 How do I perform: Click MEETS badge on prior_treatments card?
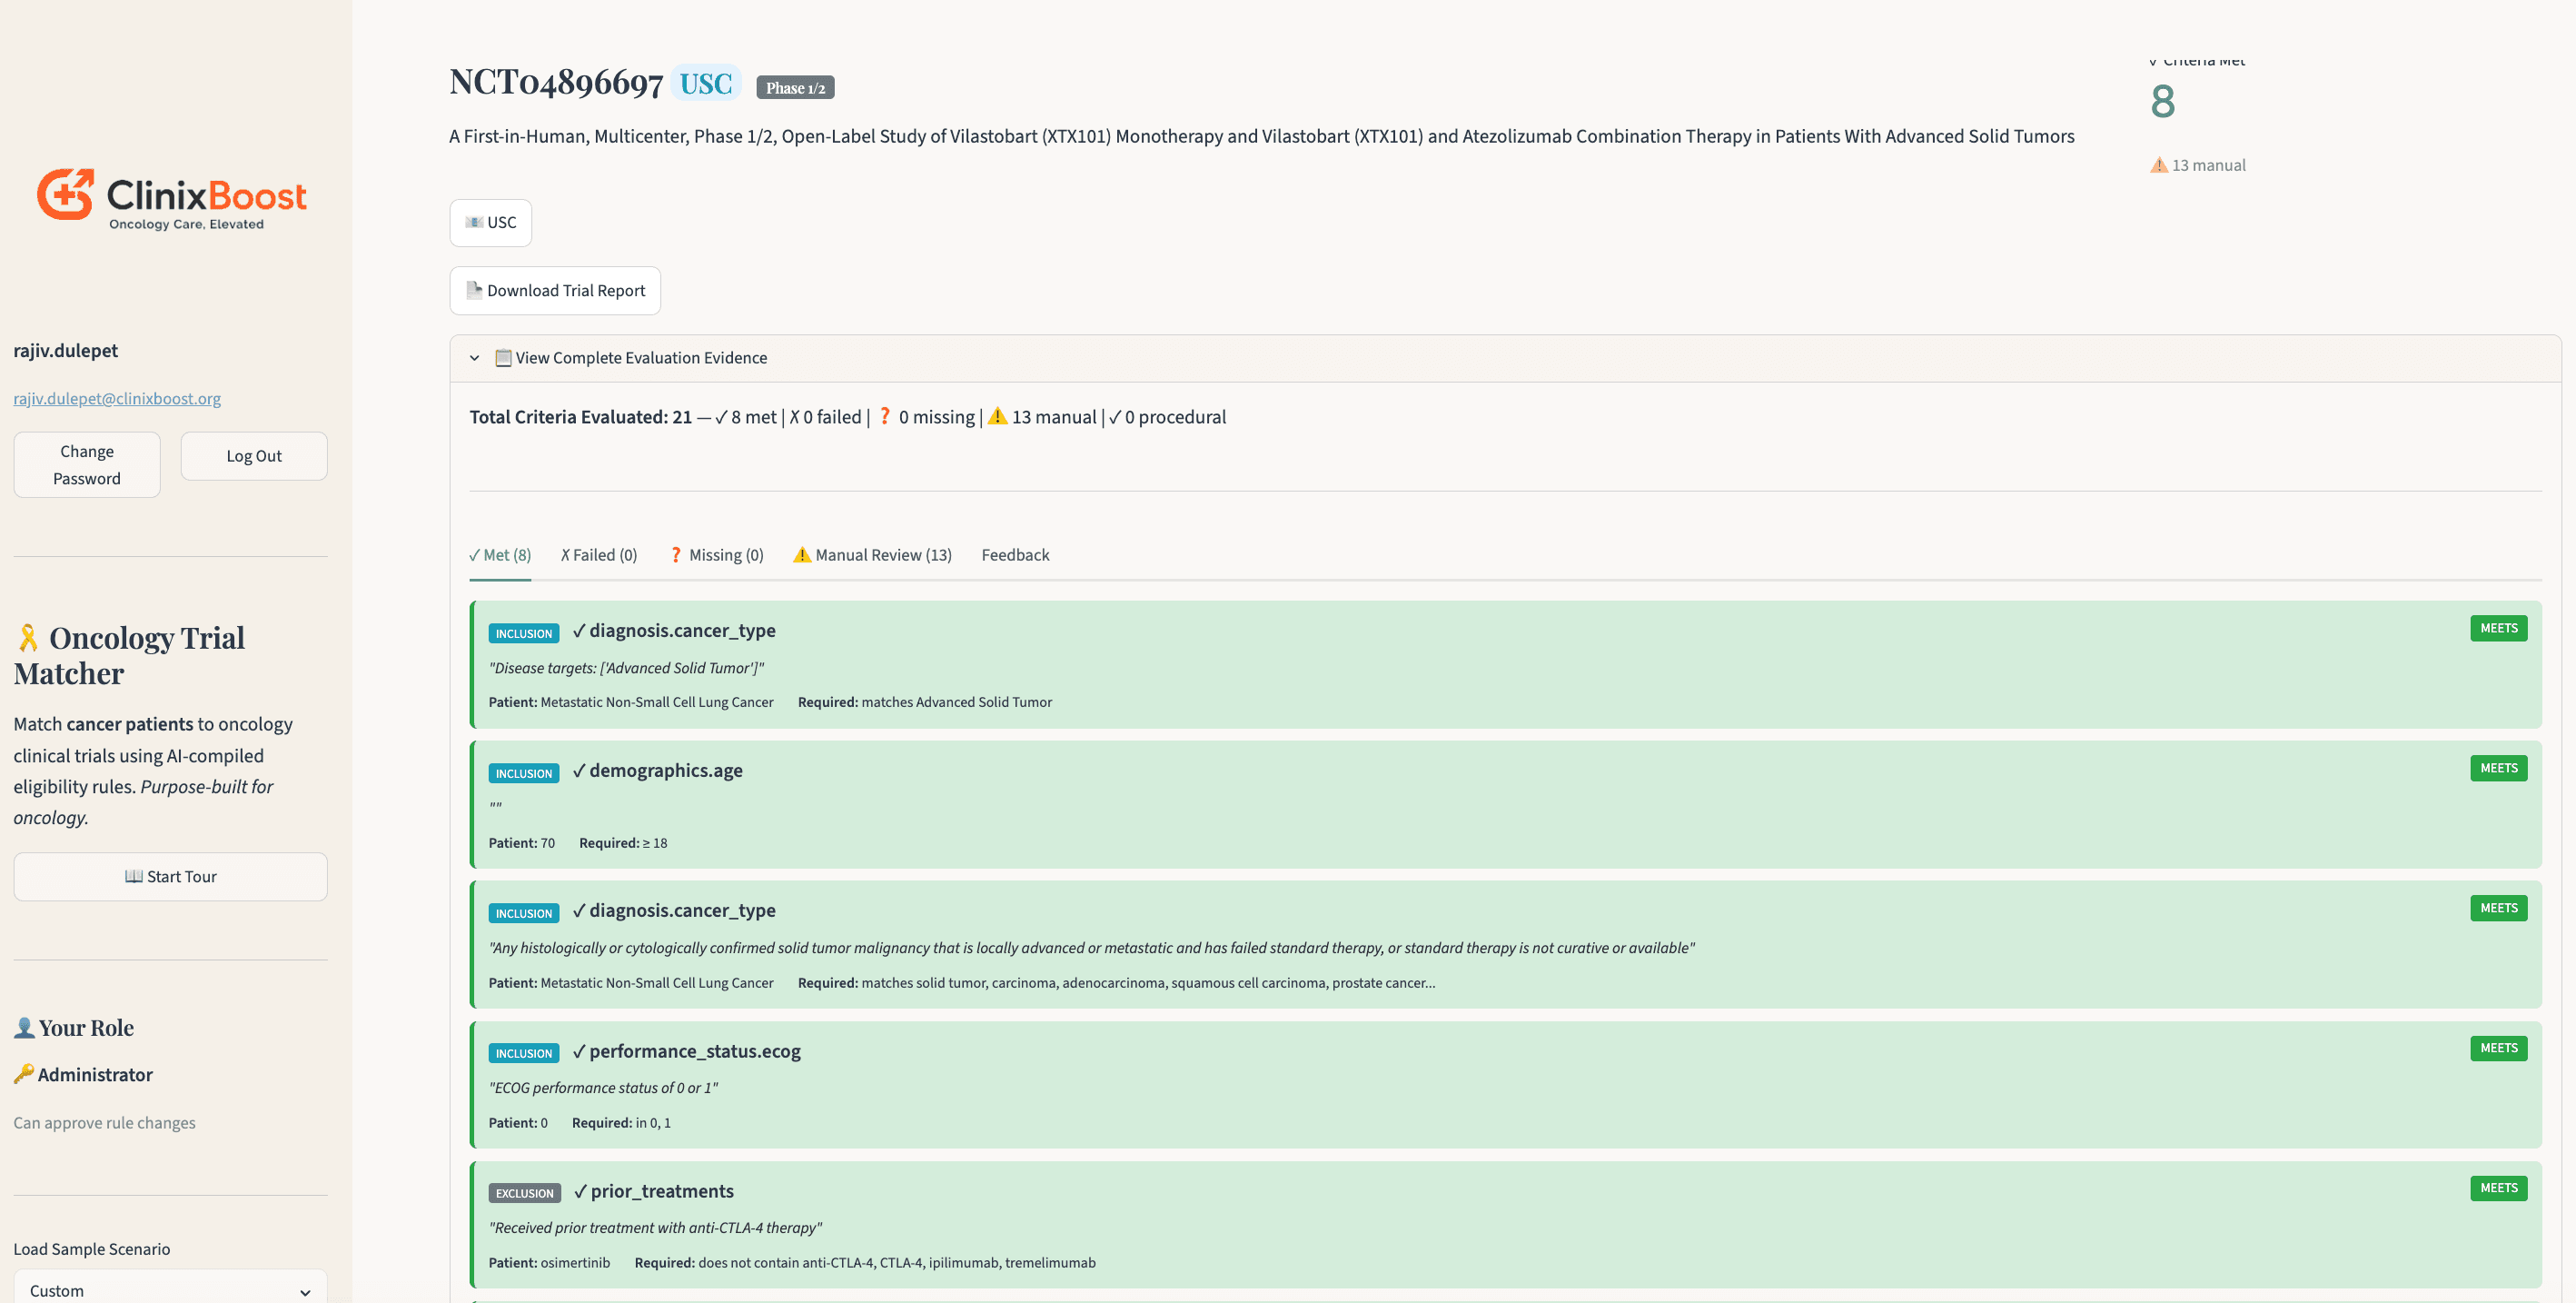click(2498, 1188)
